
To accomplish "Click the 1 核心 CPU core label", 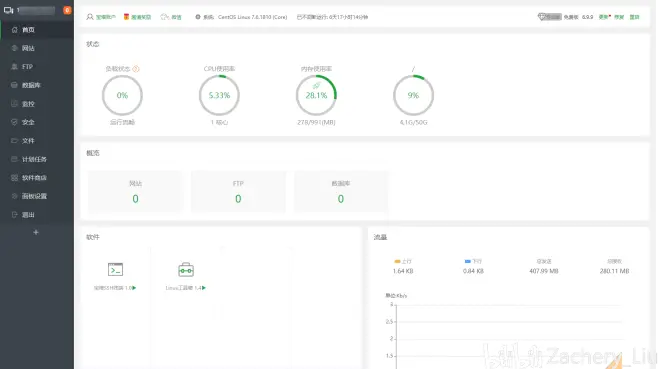I will tap(219, 122).
